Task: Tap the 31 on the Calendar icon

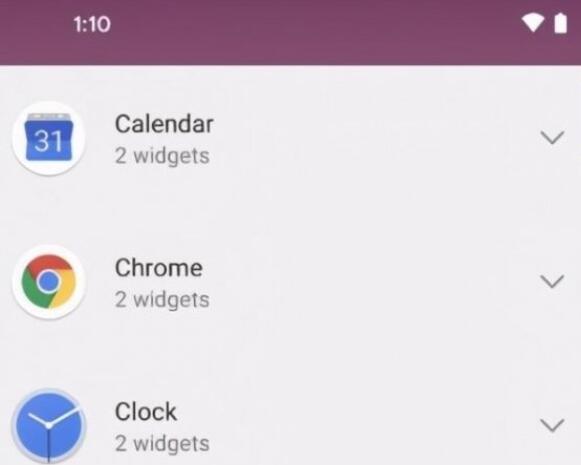Action: (48, 141)
